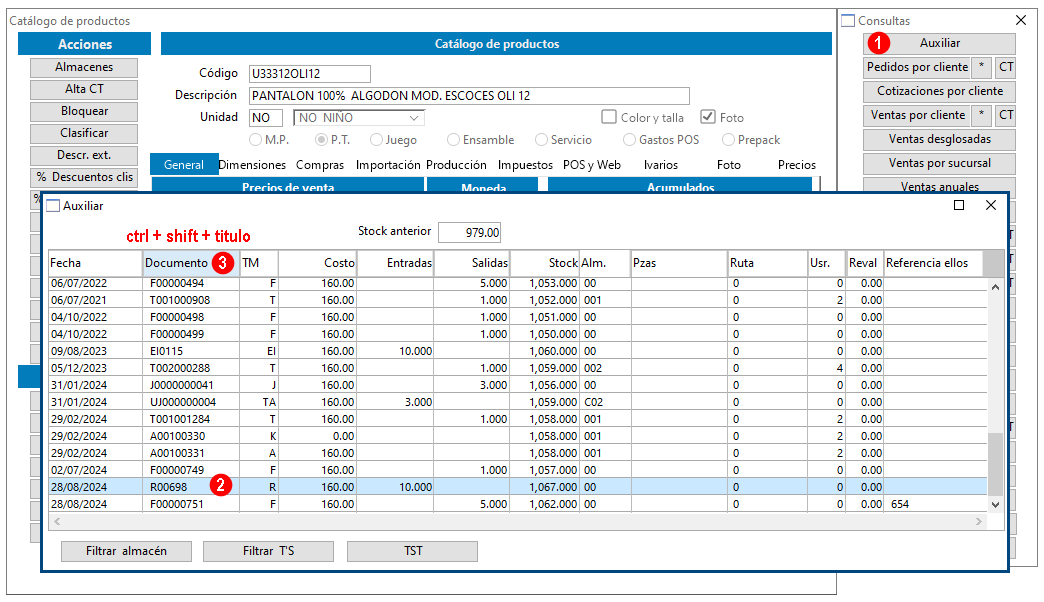Screen dimensions: 1044x602
Task: Click document UJ000000004 in the list
Action: 183,402
